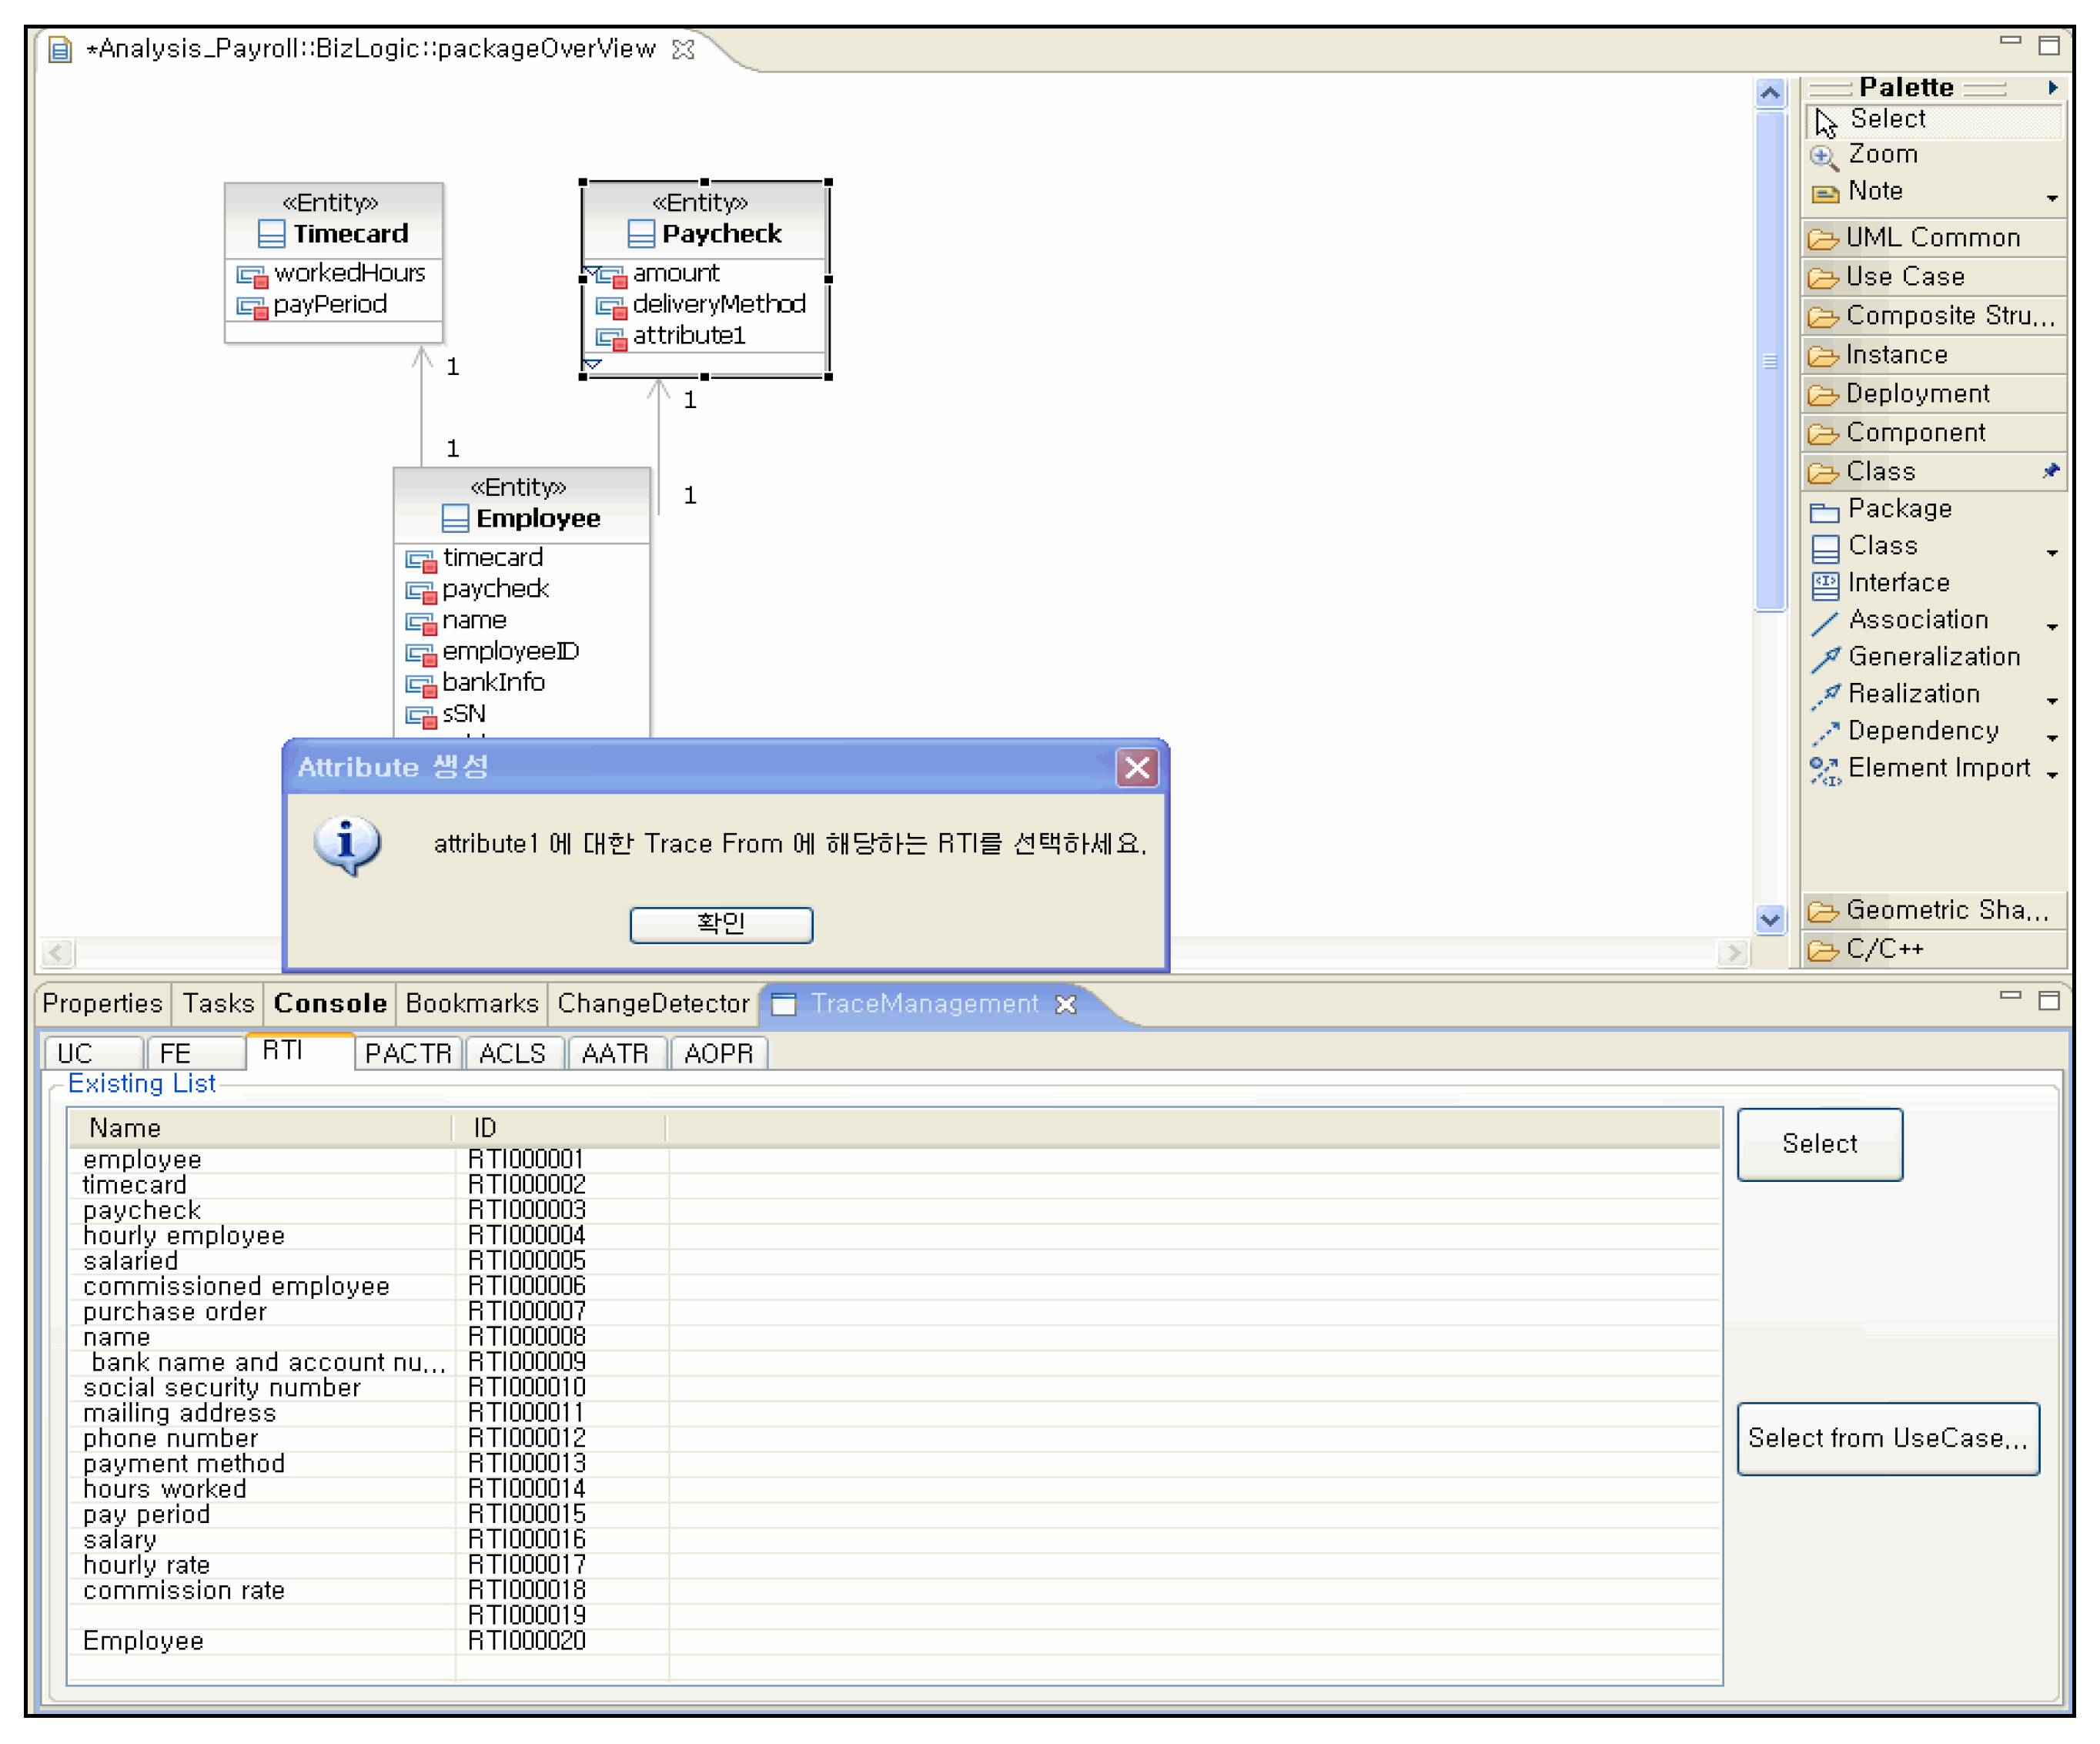Open the ChangeDetector view tab

click(x=652, y=1003)
